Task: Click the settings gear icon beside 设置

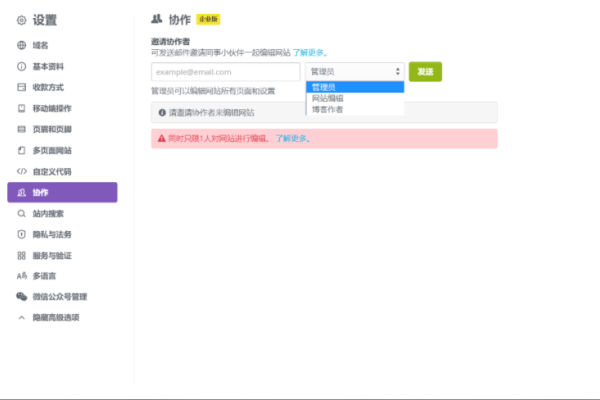Action: 21,20
